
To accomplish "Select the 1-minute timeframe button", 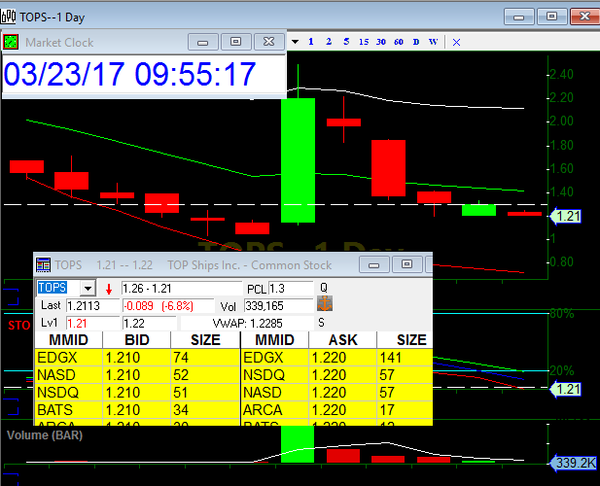I will coord(311,42).
